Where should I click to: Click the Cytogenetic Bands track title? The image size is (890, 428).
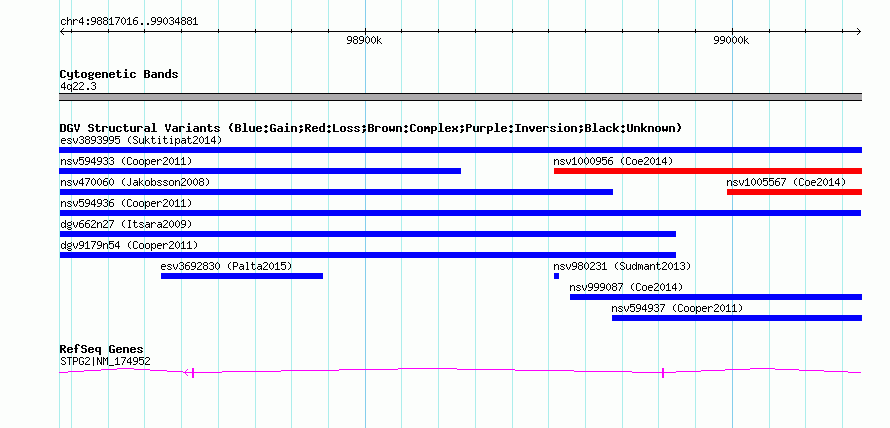coord(119,74)
